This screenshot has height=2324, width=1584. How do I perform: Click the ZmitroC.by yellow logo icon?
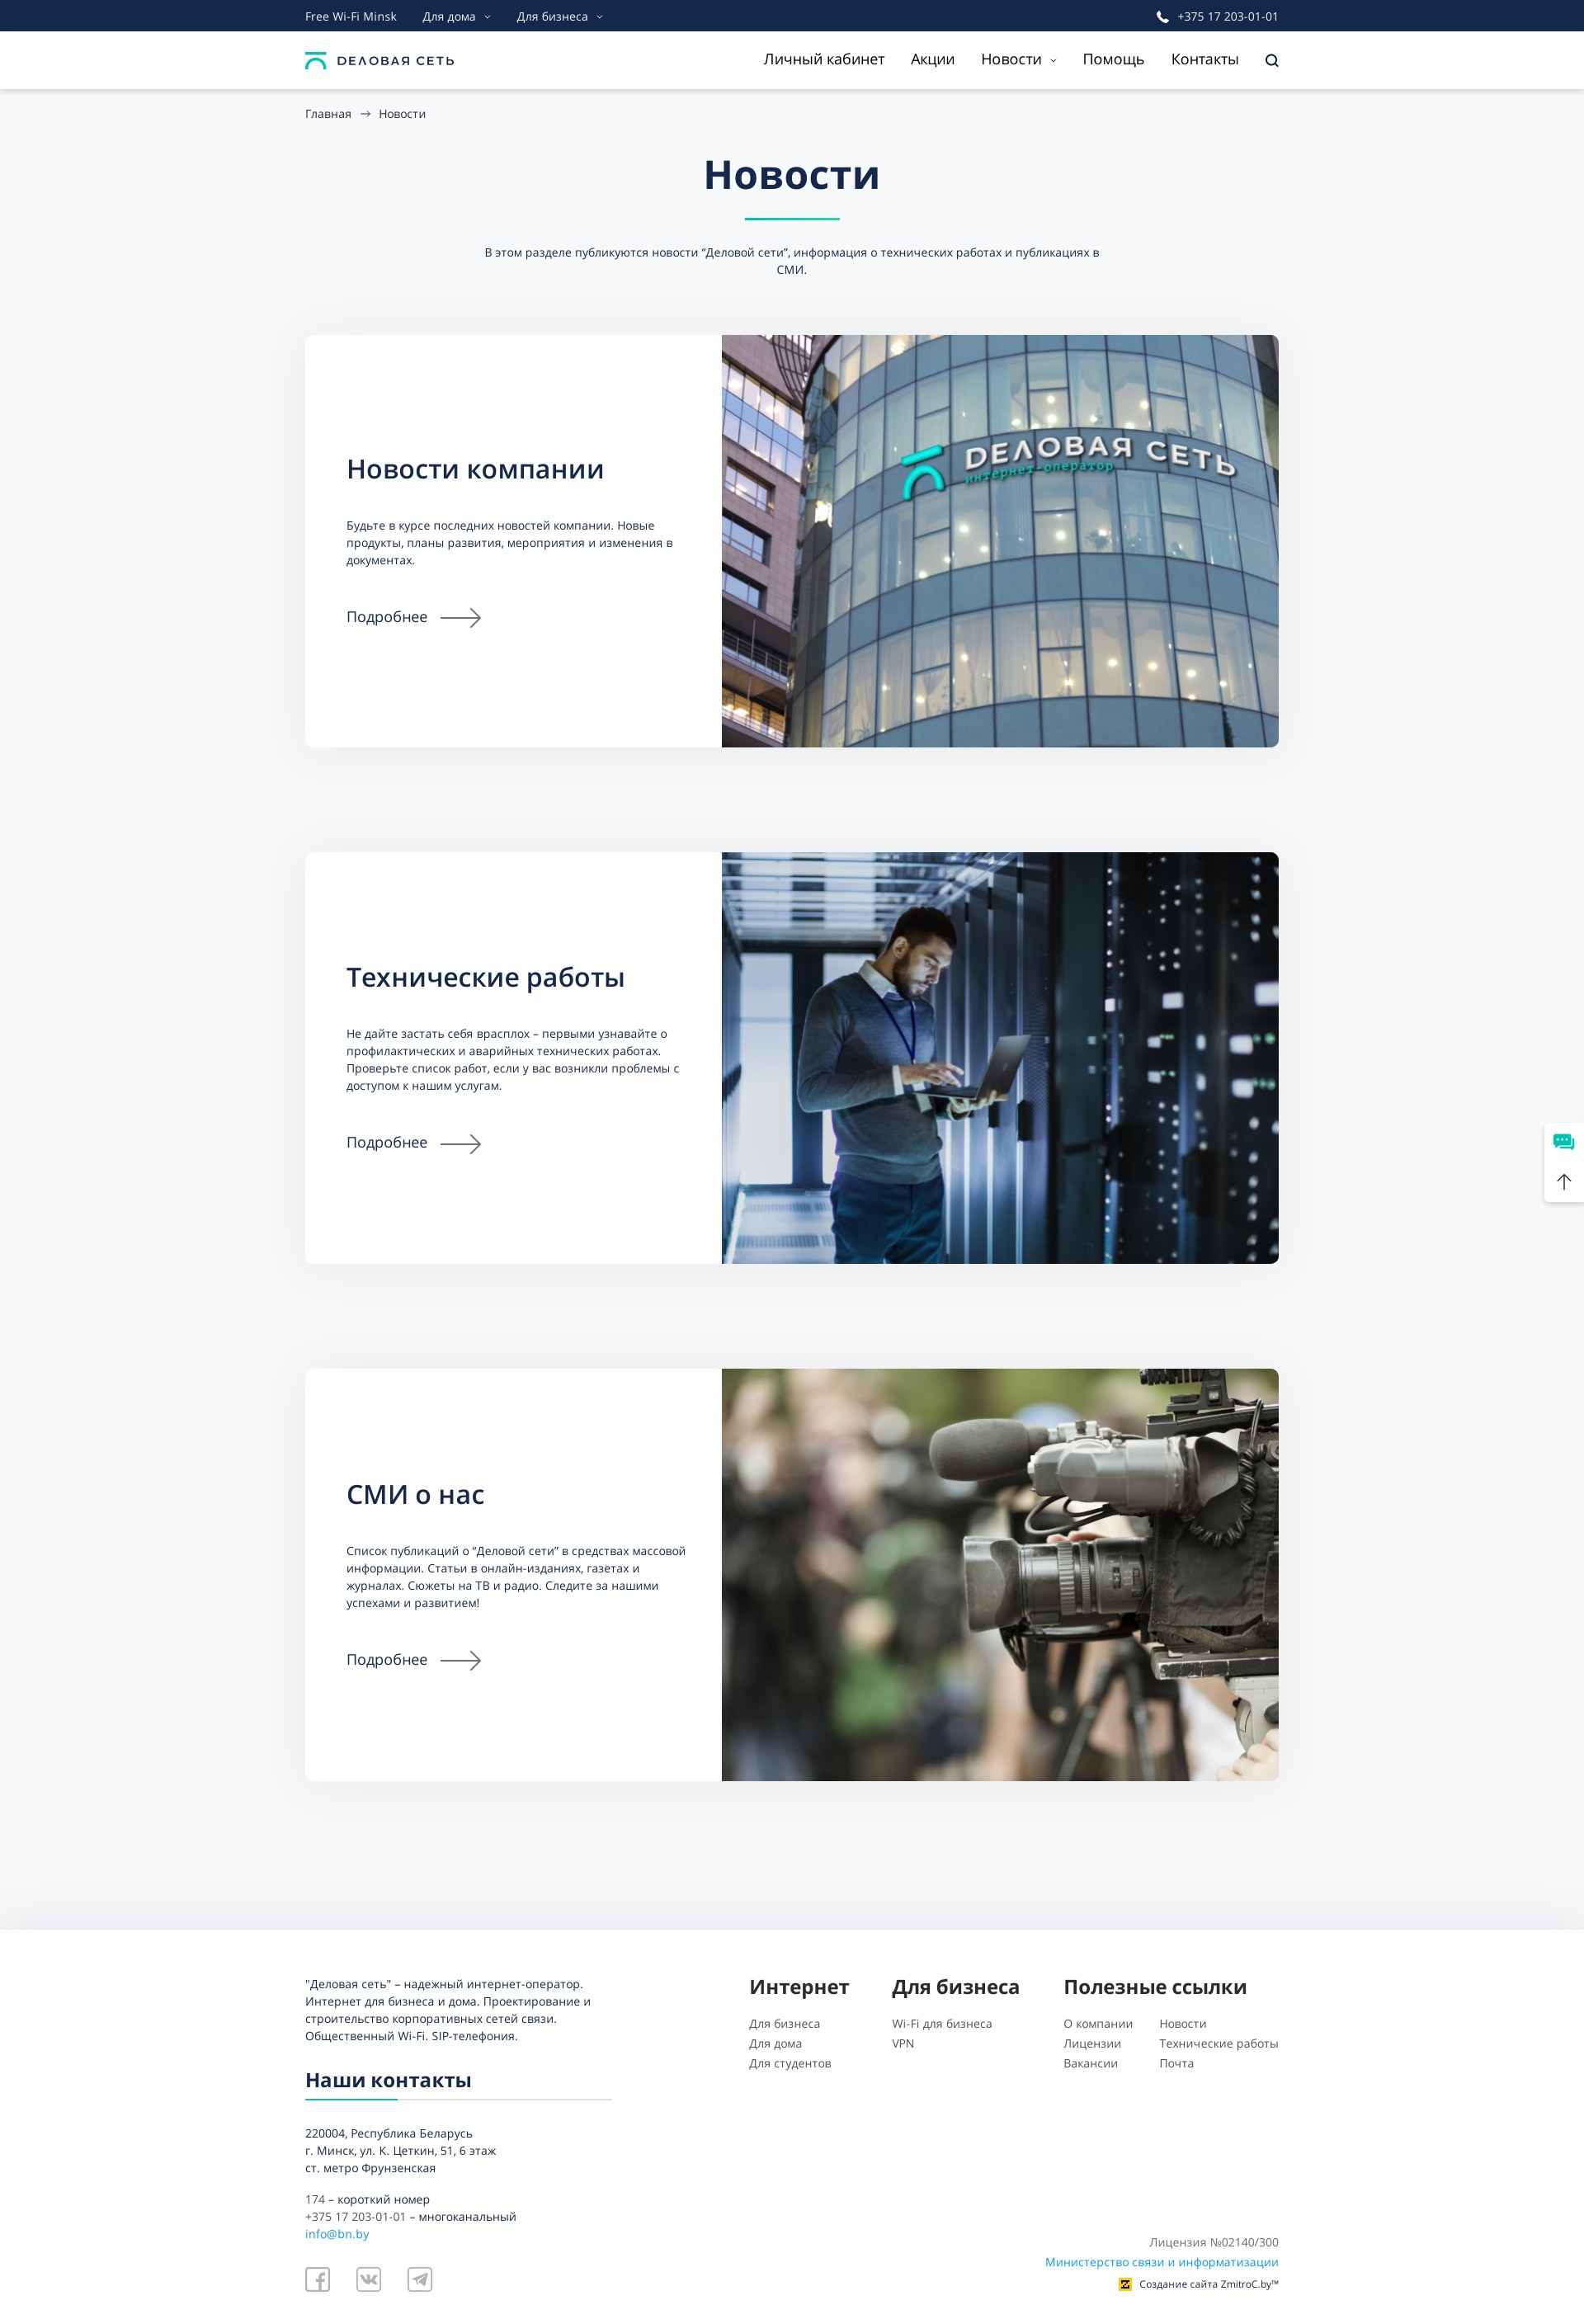(x=1125, y=2284)
